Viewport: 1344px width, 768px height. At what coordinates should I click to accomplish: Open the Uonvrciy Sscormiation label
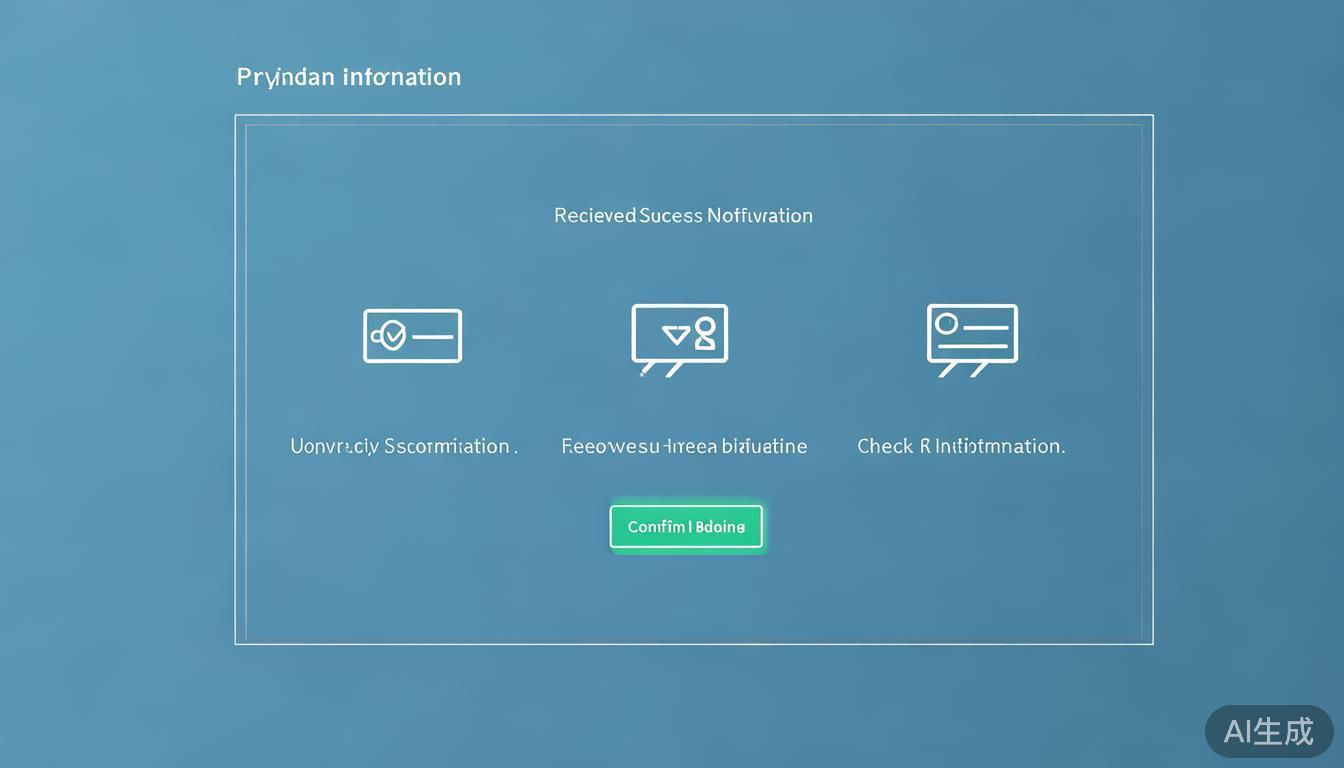403,446
